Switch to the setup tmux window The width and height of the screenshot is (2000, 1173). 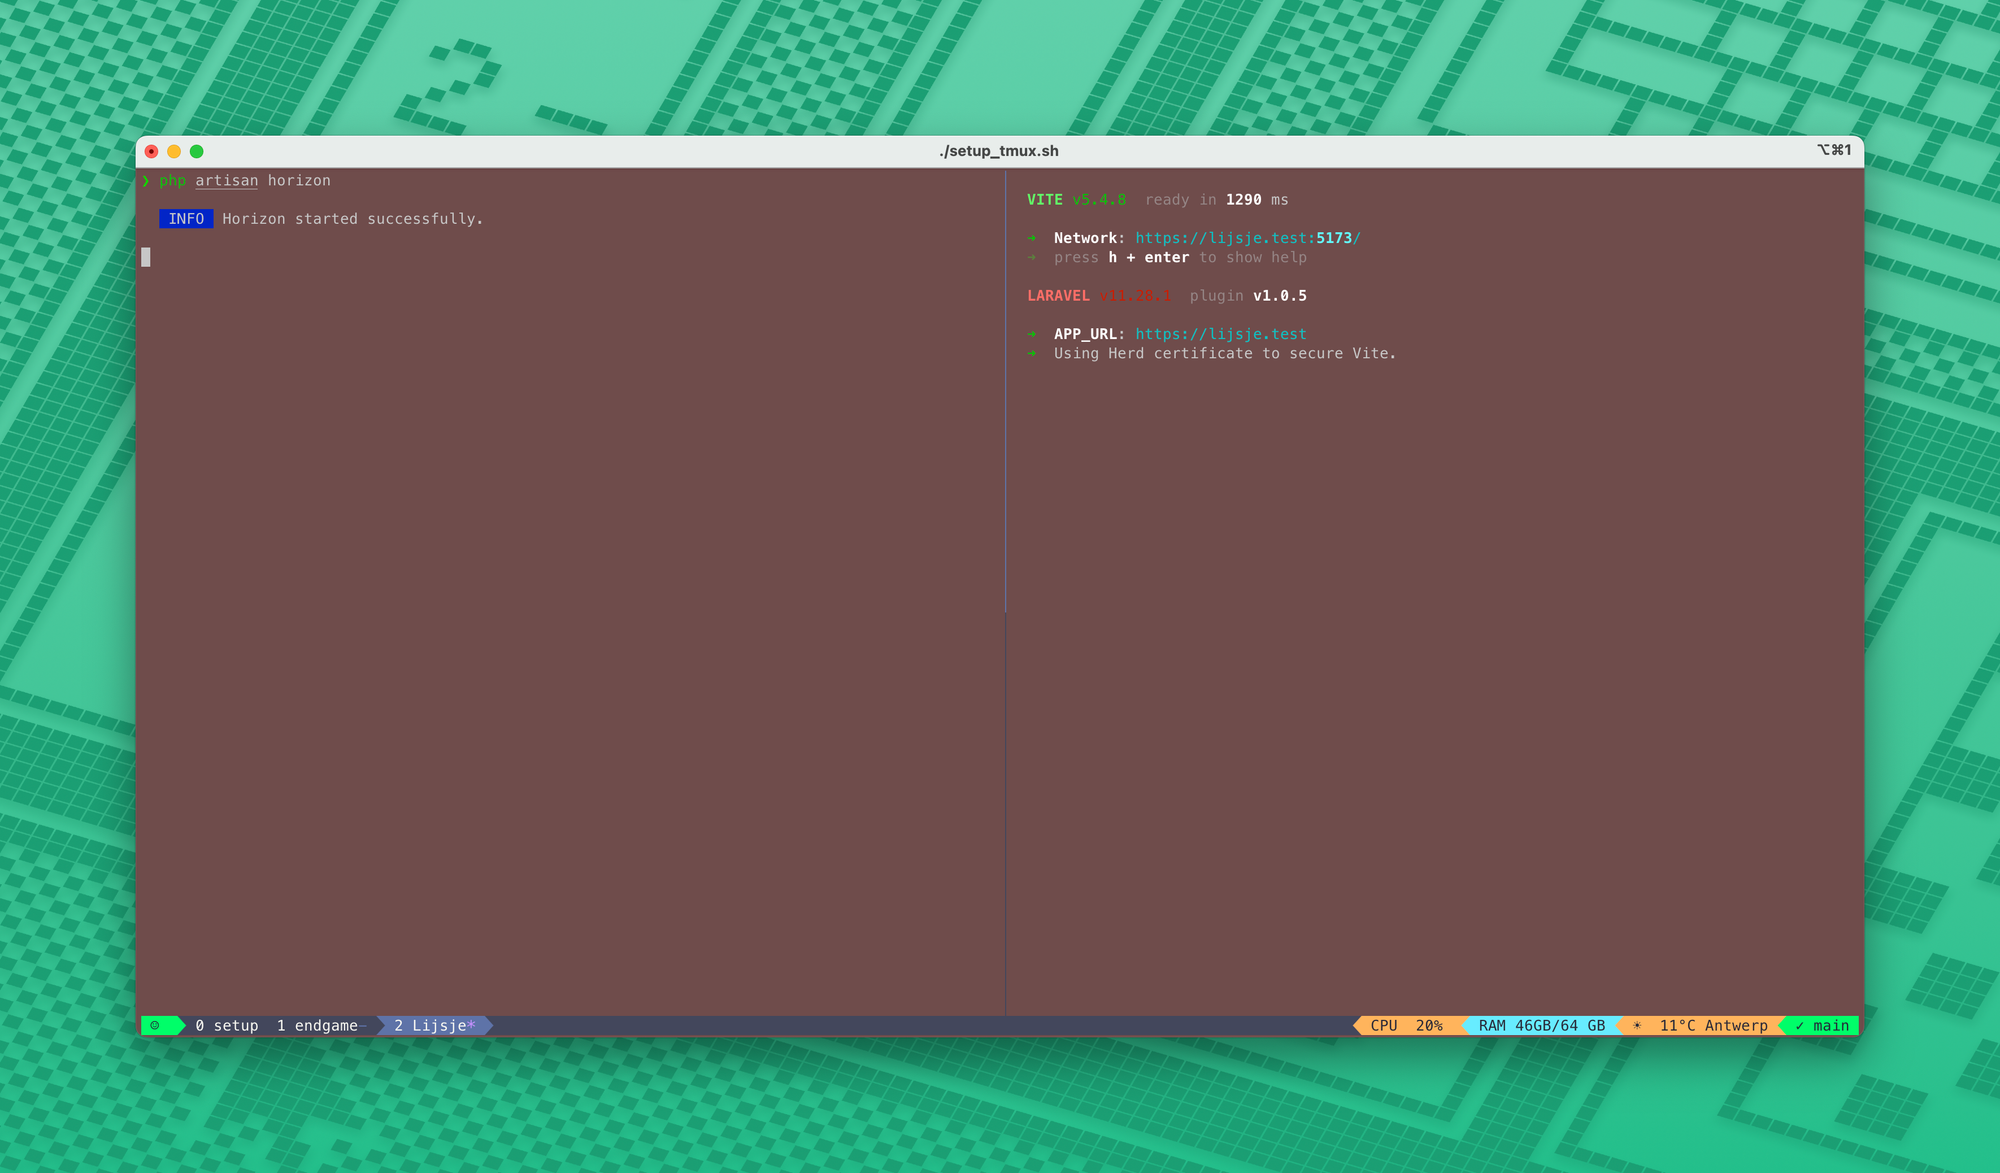click(x=227, y=1025)
